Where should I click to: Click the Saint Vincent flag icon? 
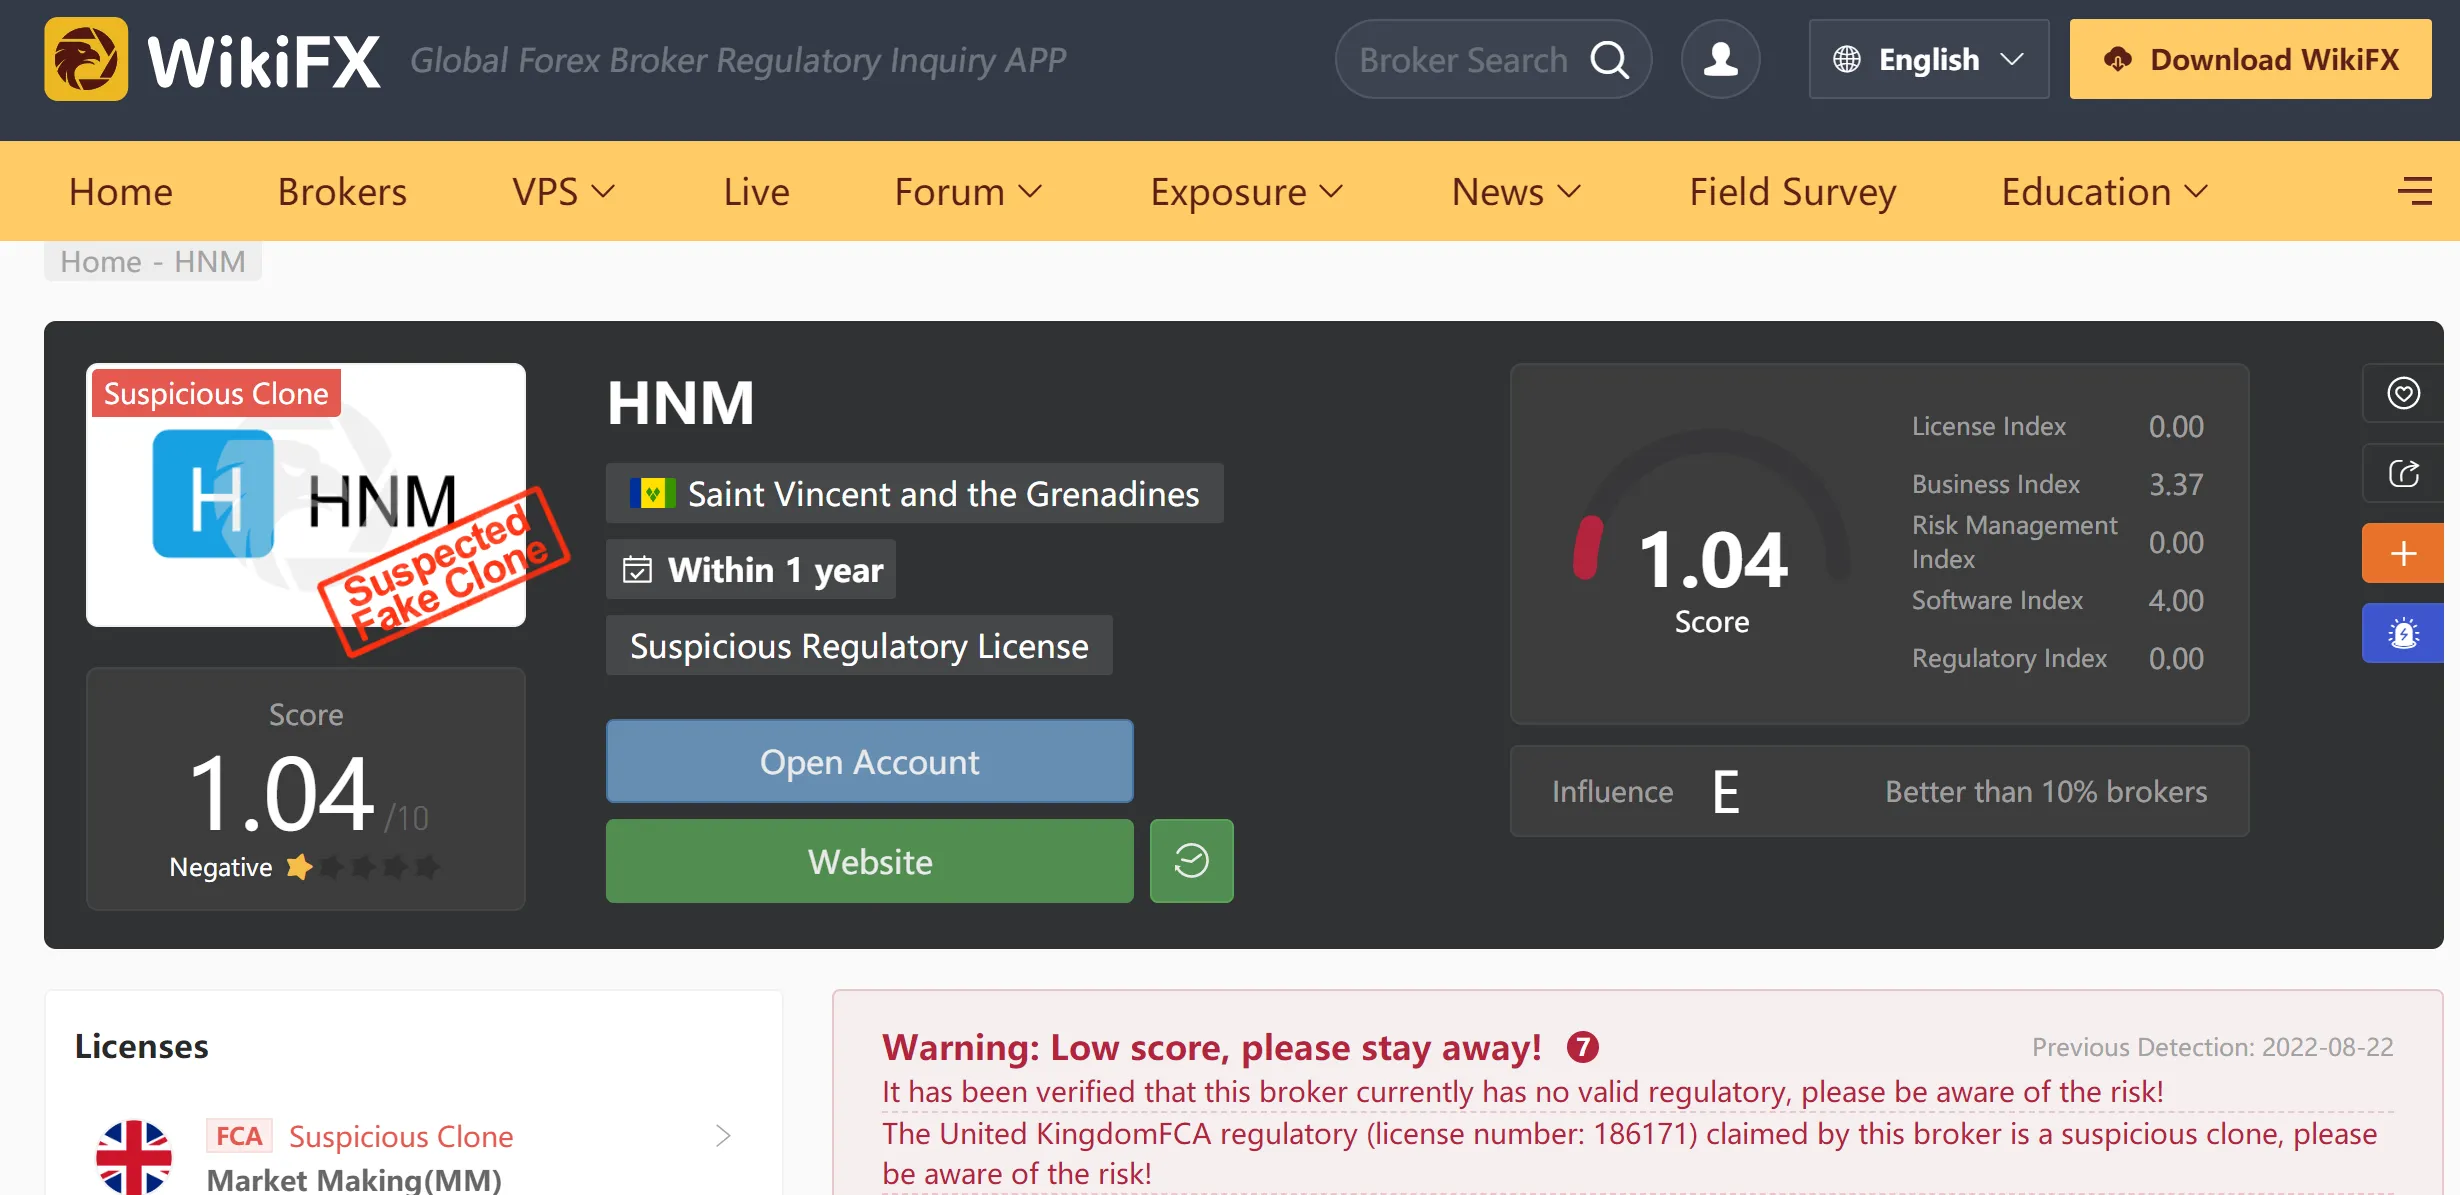click(x=652, y=493)
